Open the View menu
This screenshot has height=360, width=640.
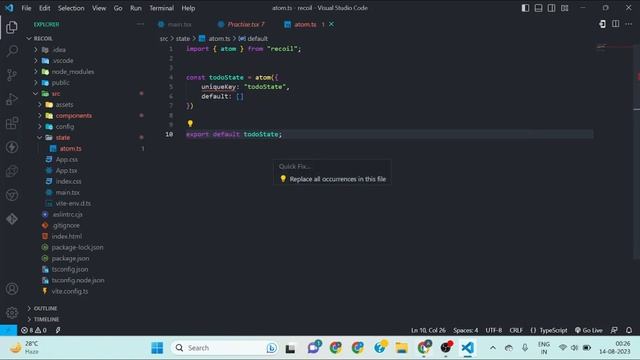click(x=99, y=8)
